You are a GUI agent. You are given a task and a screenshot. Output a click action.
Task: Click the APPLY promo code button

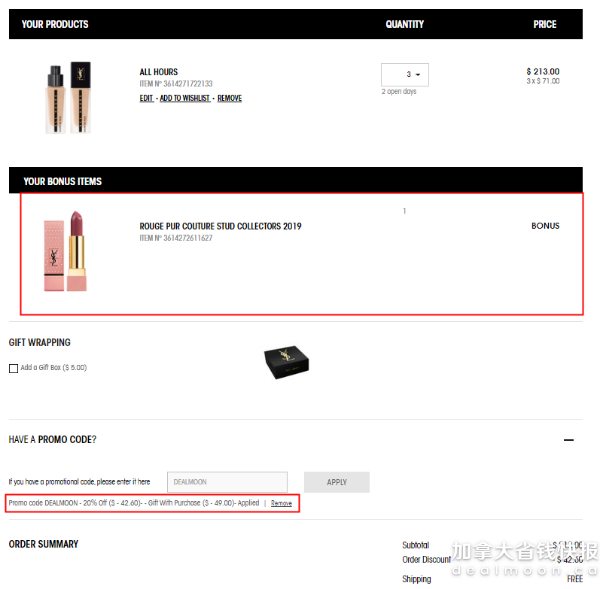coord(337,482)
